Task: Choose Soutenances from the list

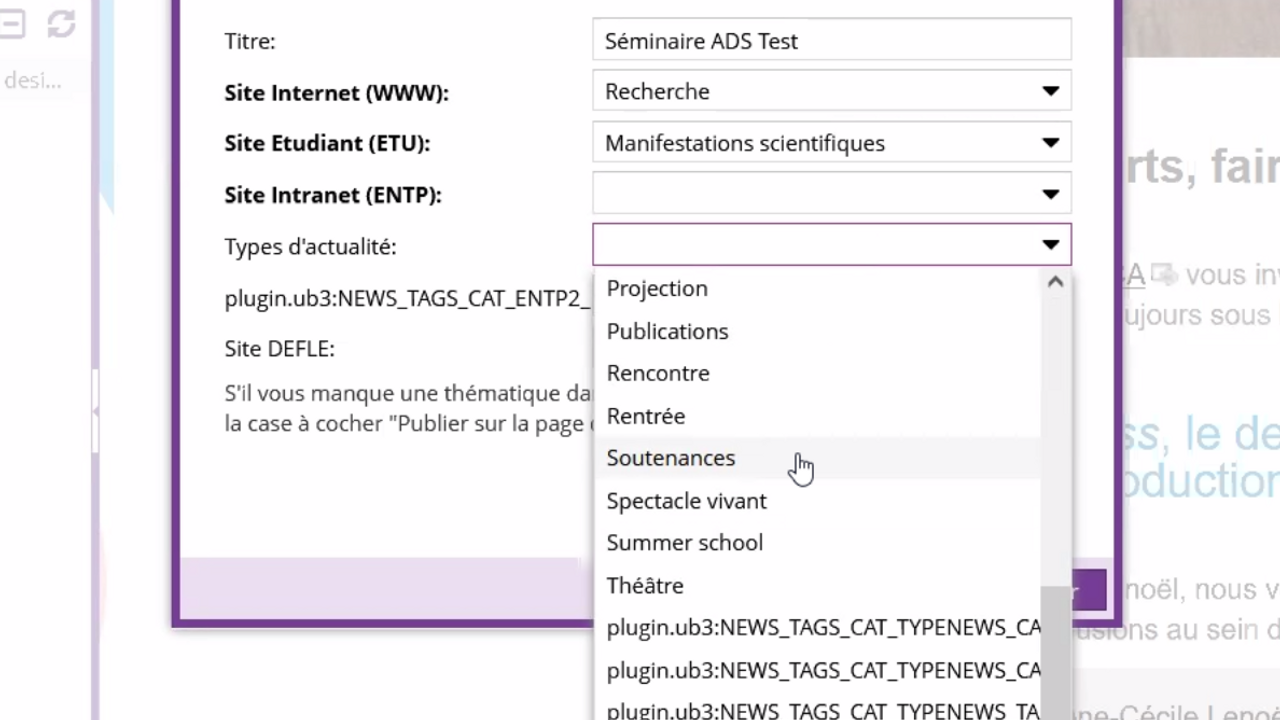Action: (671, 458)
